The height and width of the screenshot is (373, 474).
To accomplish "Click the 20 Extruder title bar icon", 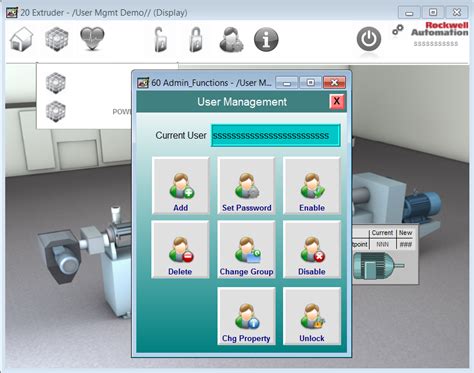I will coord(12,13).
